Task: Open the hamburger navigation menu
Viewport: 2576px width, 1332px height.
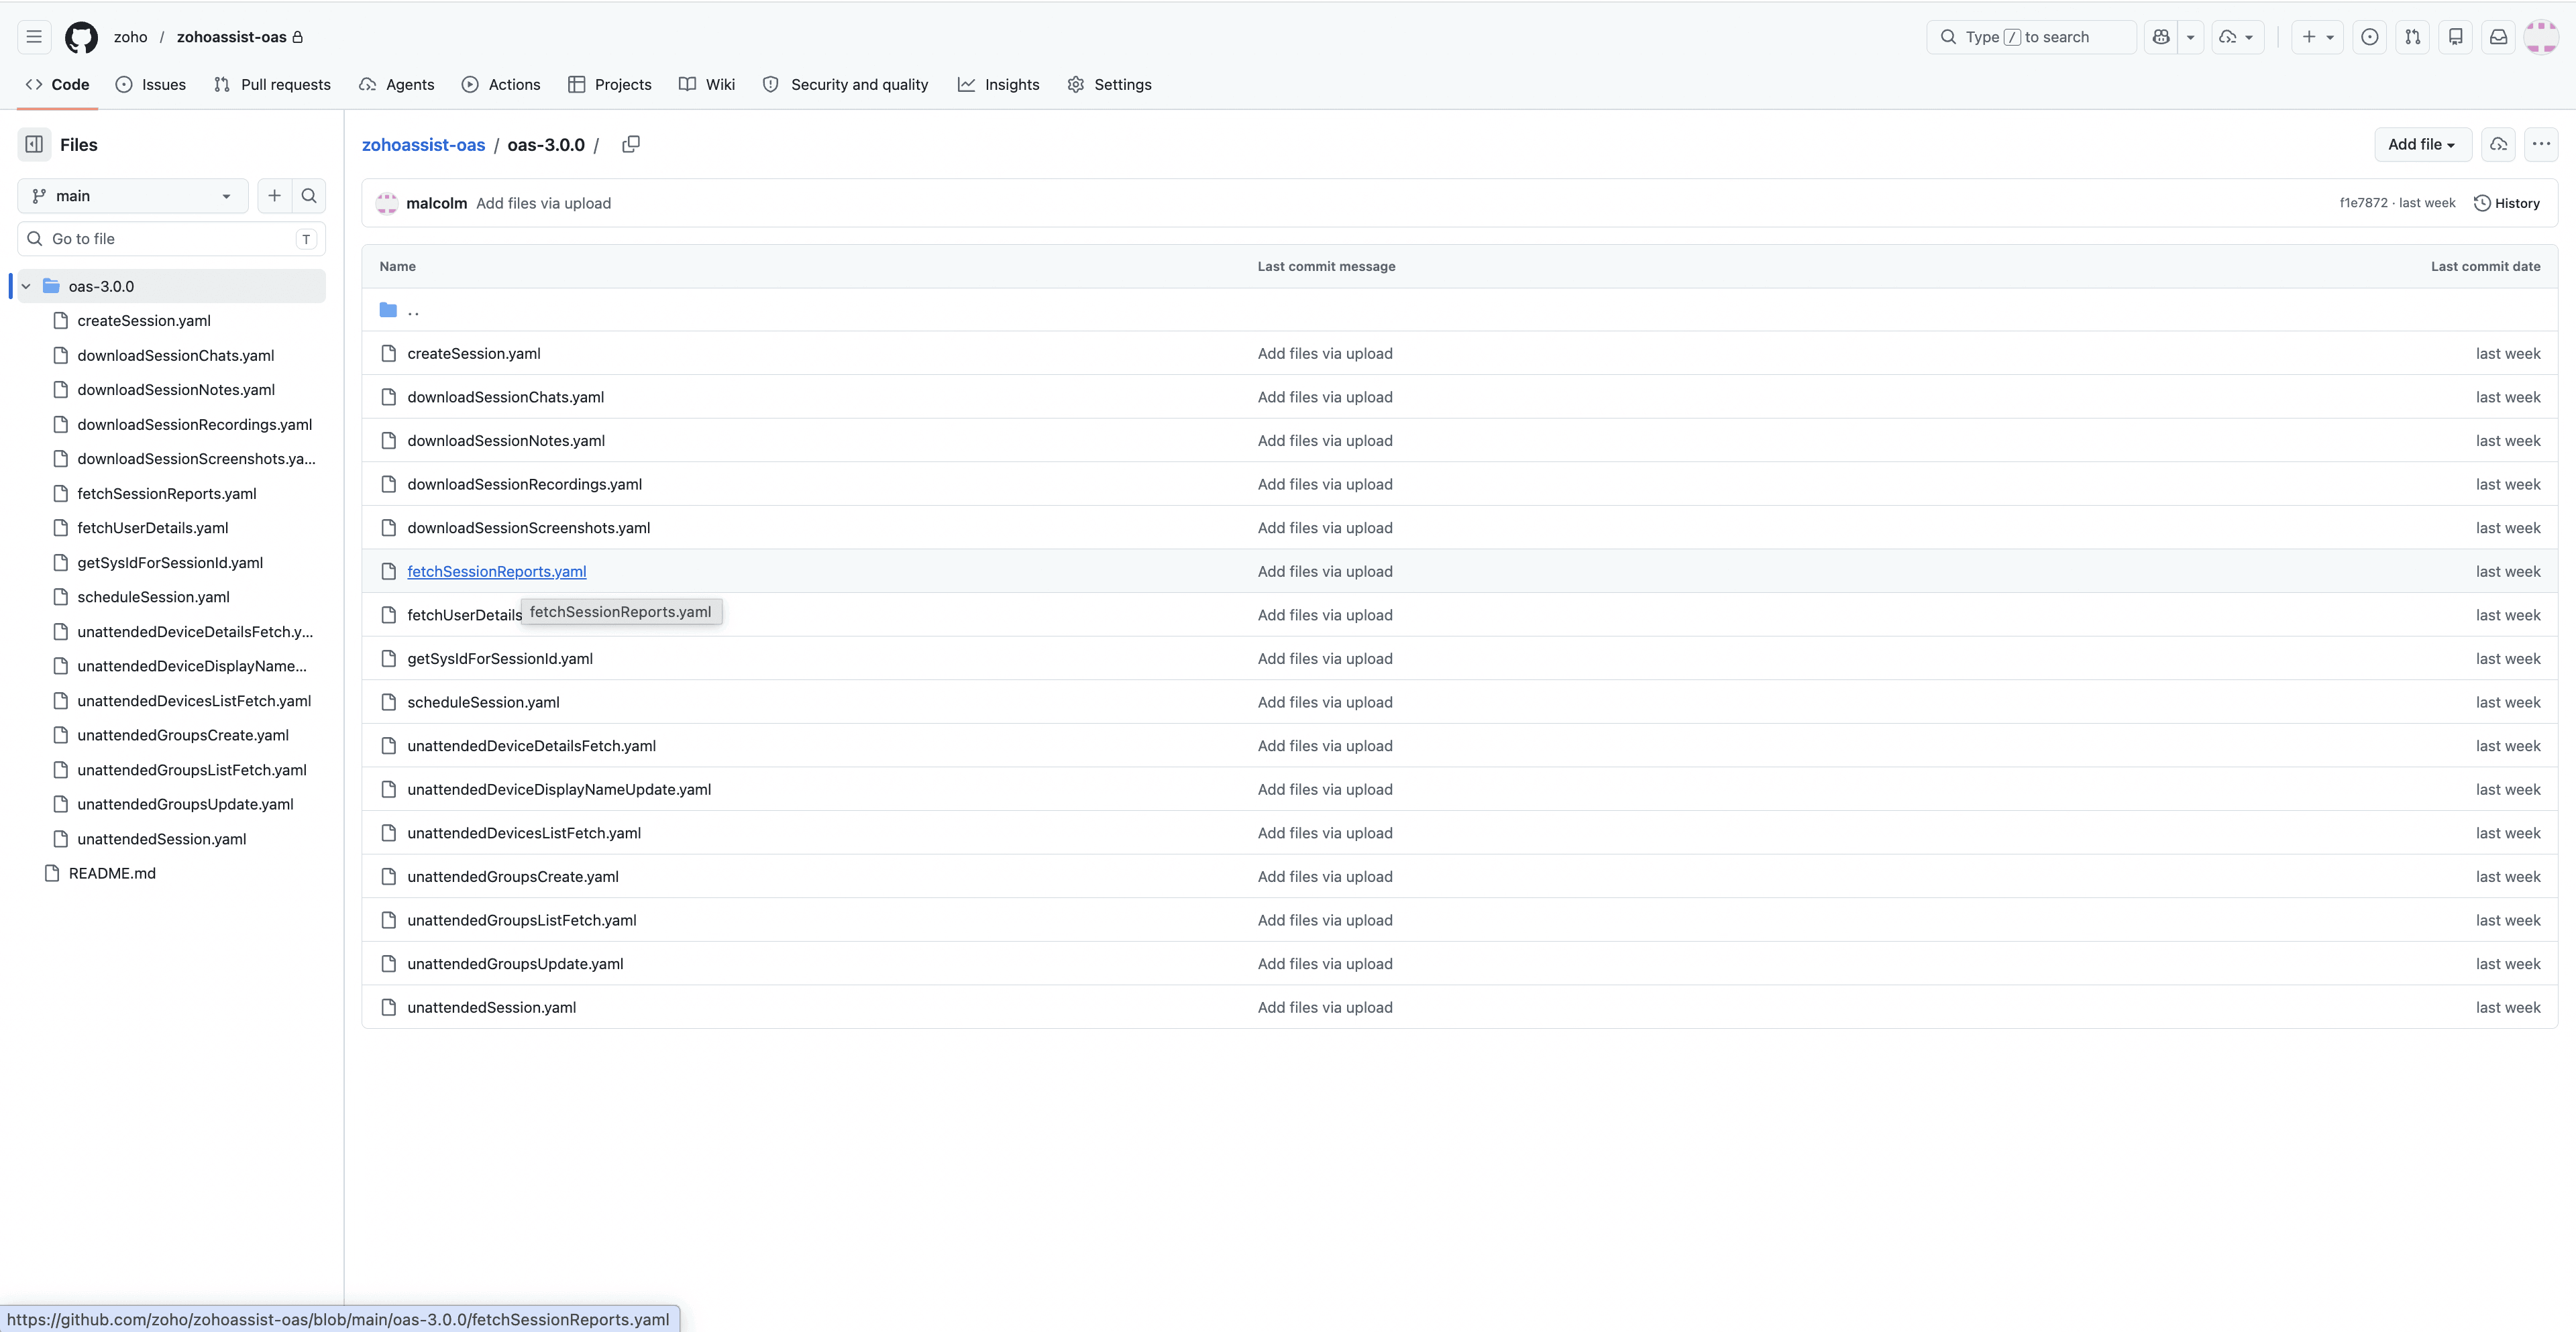Action: click(x=34, y=37)
